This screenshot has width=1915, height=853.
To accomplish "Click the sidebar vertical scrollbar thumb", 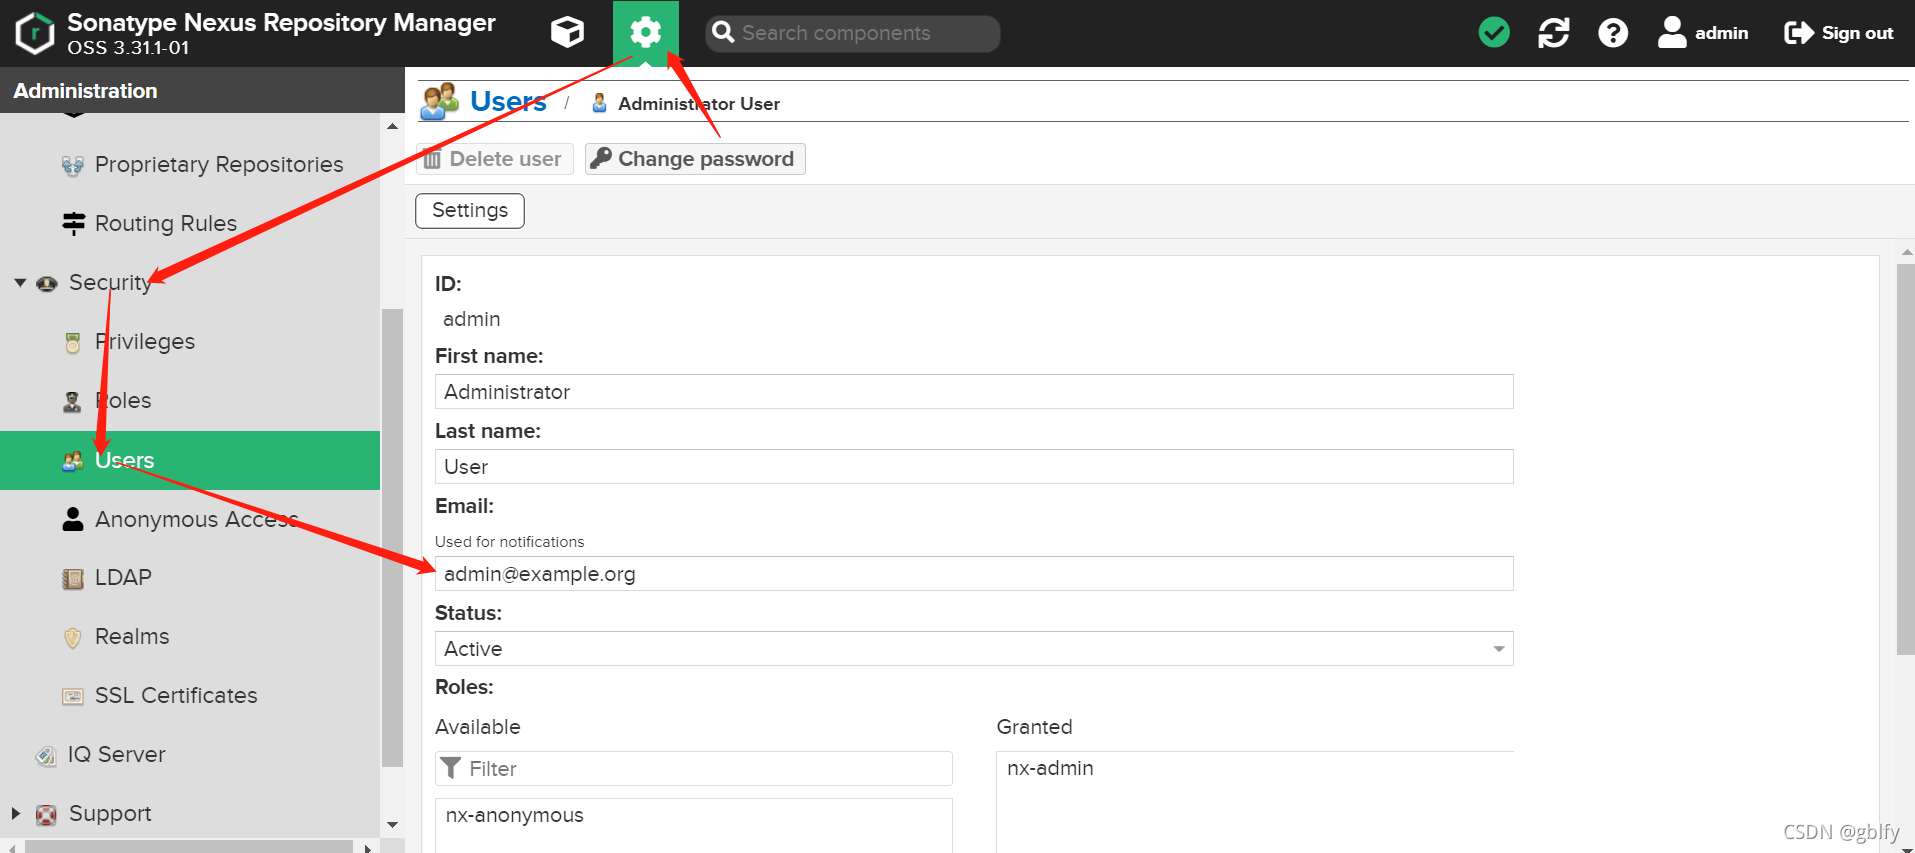I will tap(392, 538).
